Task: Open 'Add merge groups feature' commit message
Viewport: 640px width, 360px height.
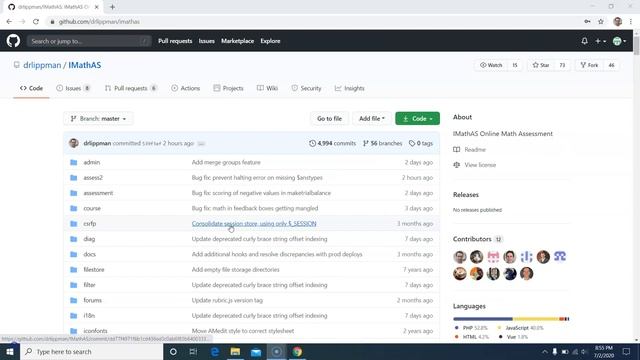Action: pyautogui.click(x=226, y=162)
